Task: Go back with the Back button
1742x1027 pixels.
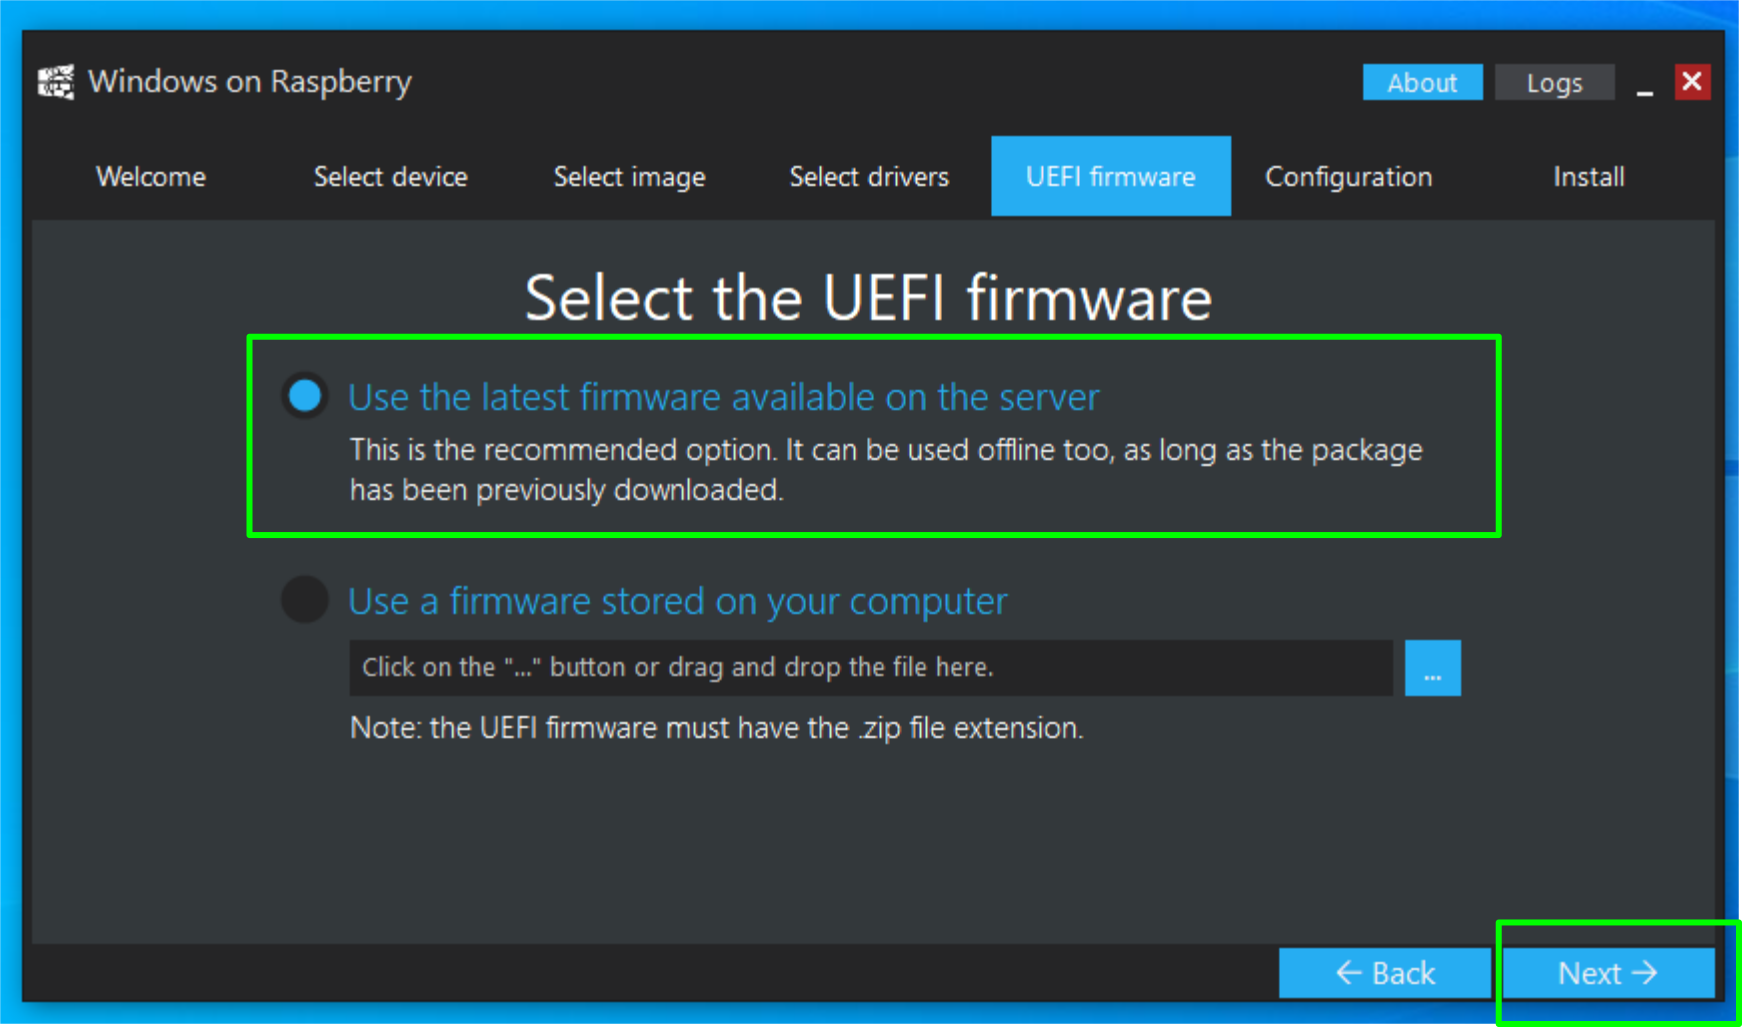Action: point(1384,973)
